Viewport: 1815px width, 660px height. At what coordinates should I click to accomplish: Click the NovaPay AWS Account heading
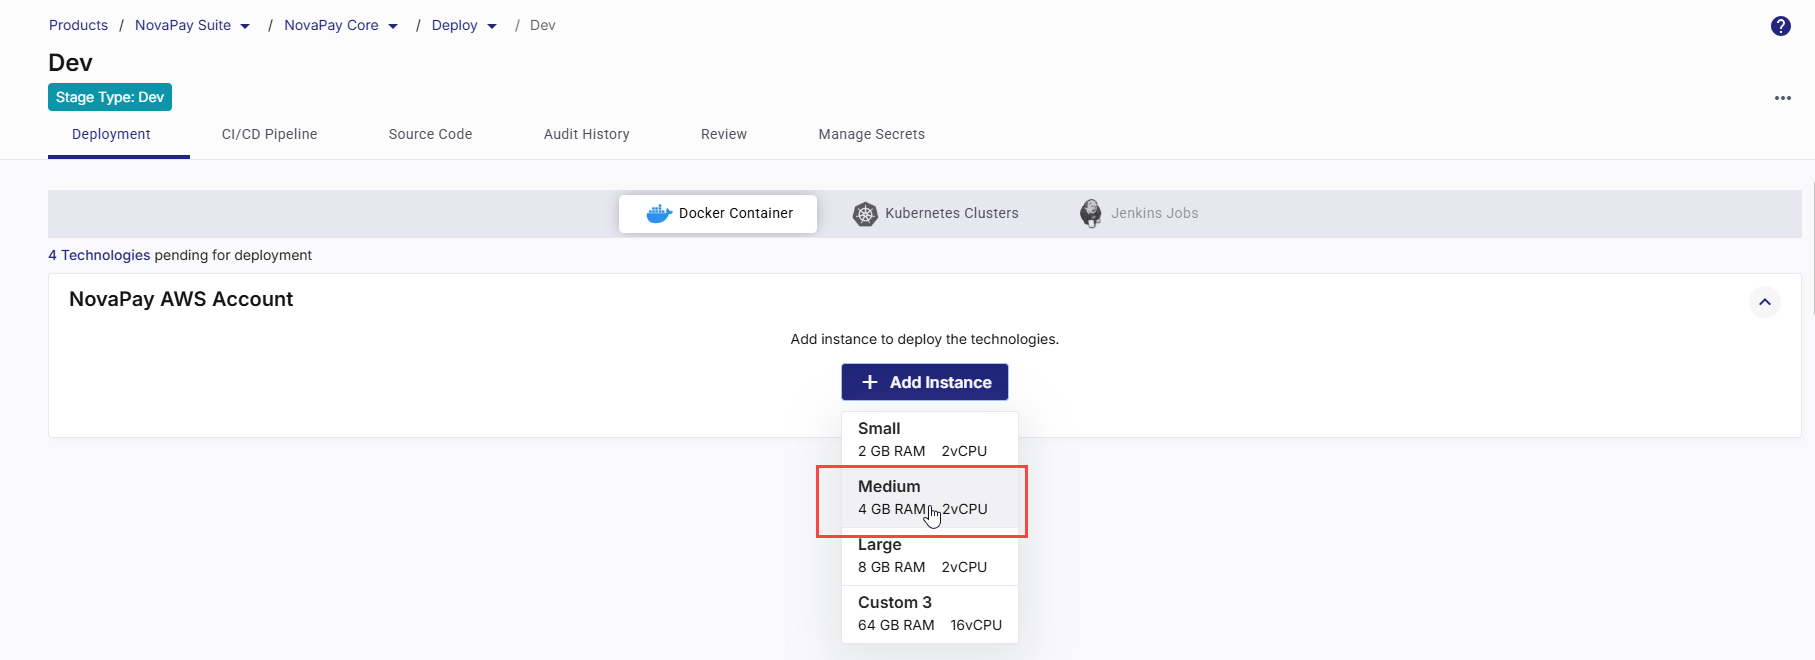coord(181,299)
